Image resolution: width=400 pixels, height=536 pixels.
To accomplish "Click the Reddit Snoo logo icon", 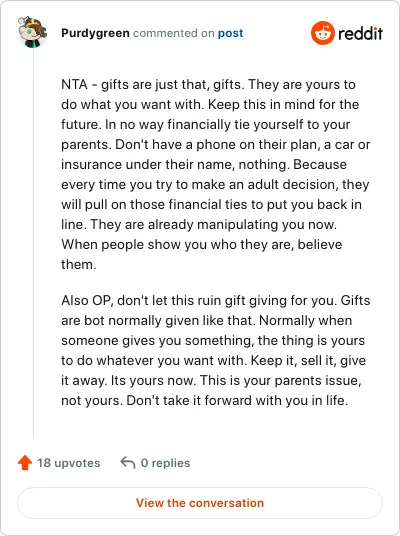I will tap(322, 33).
